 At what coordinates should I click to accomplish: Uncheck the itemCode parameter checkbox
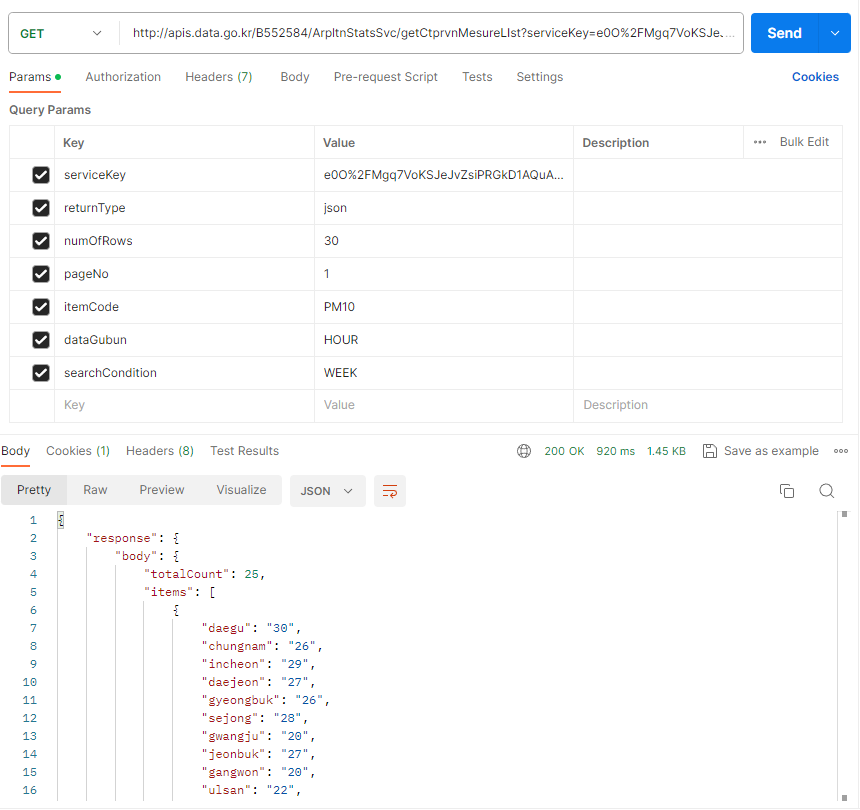tap(41, 307)
